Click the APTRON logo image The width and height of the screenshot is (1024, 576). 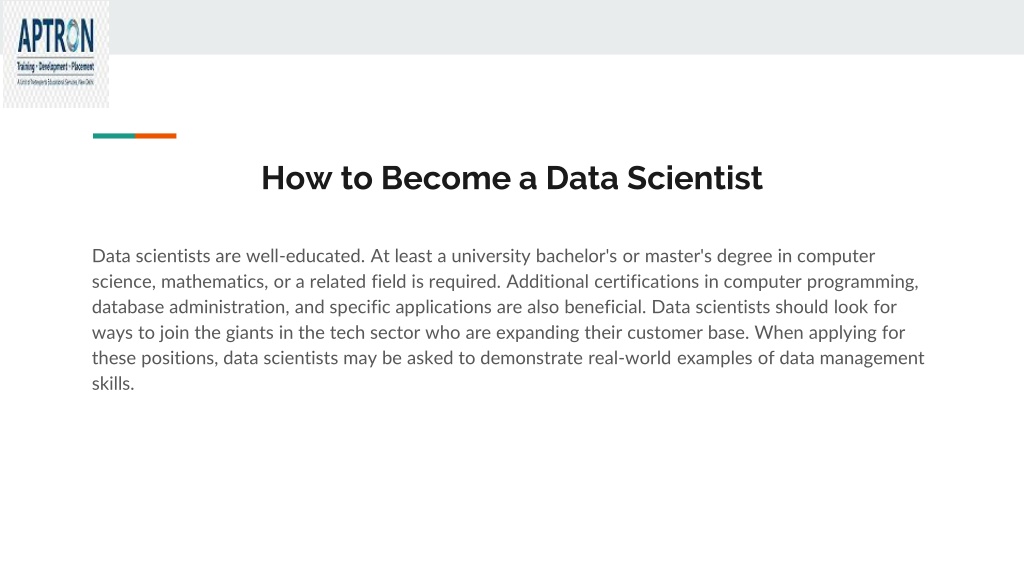click(56, 54)
